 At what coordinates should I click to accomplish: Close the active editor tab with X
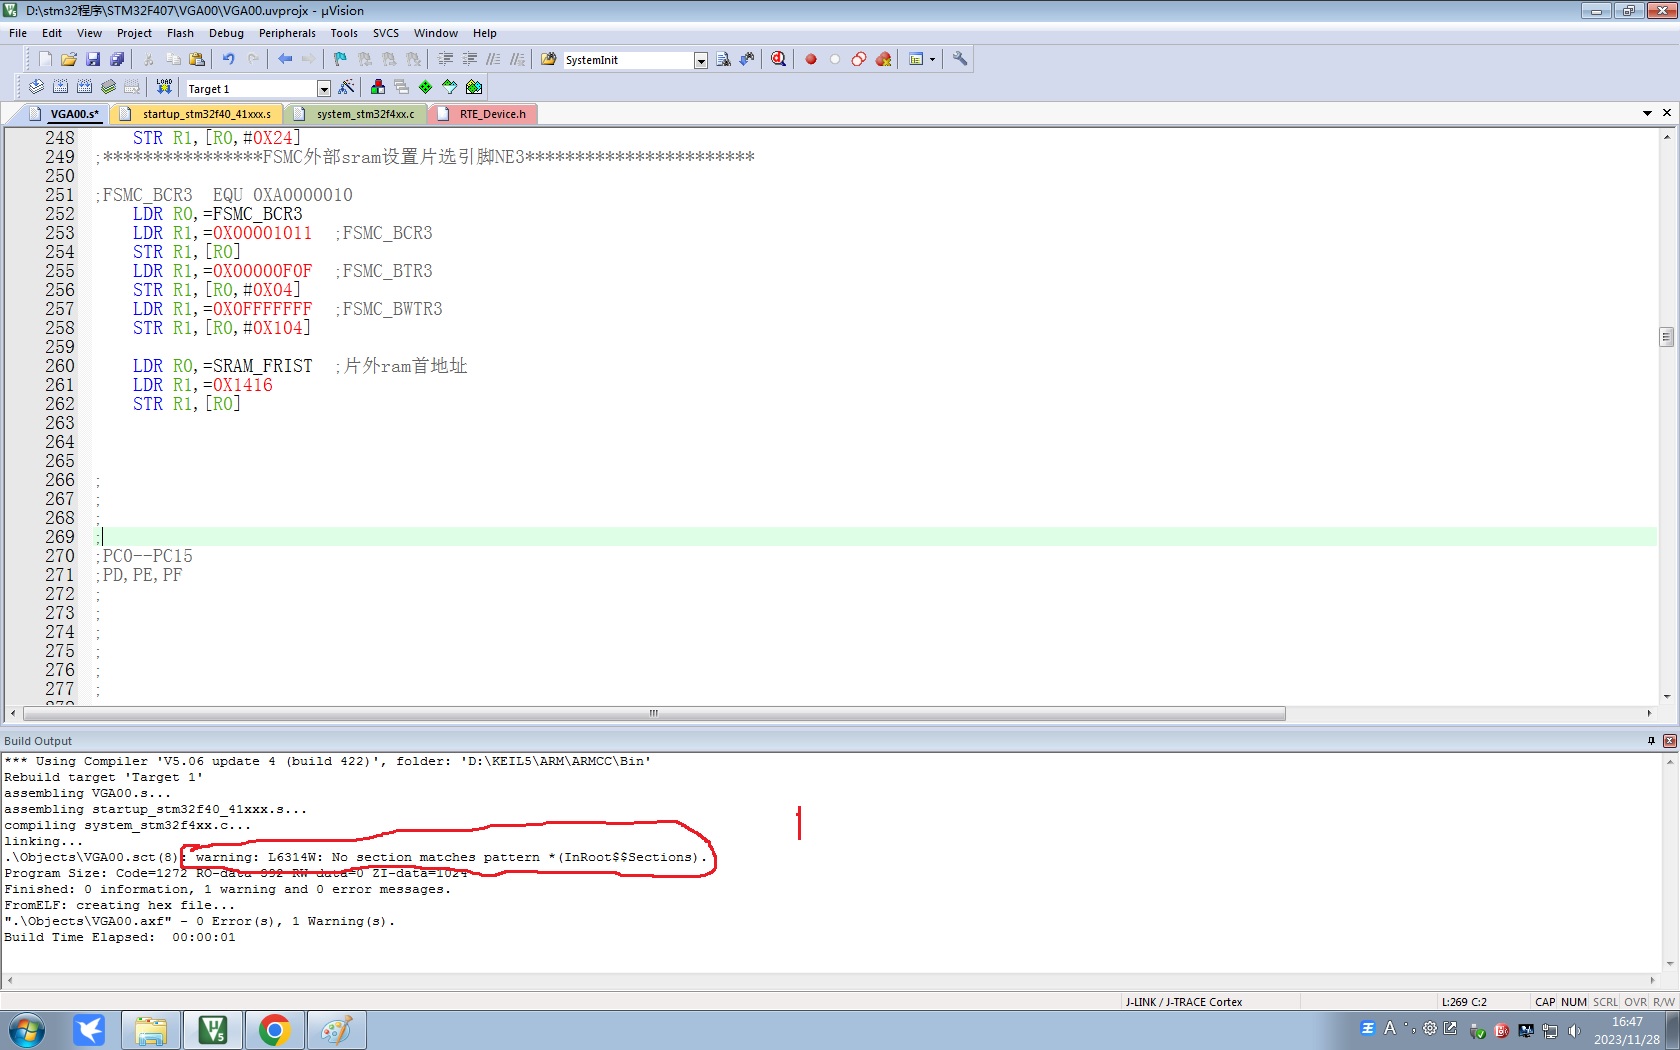tap(1667, 113)
